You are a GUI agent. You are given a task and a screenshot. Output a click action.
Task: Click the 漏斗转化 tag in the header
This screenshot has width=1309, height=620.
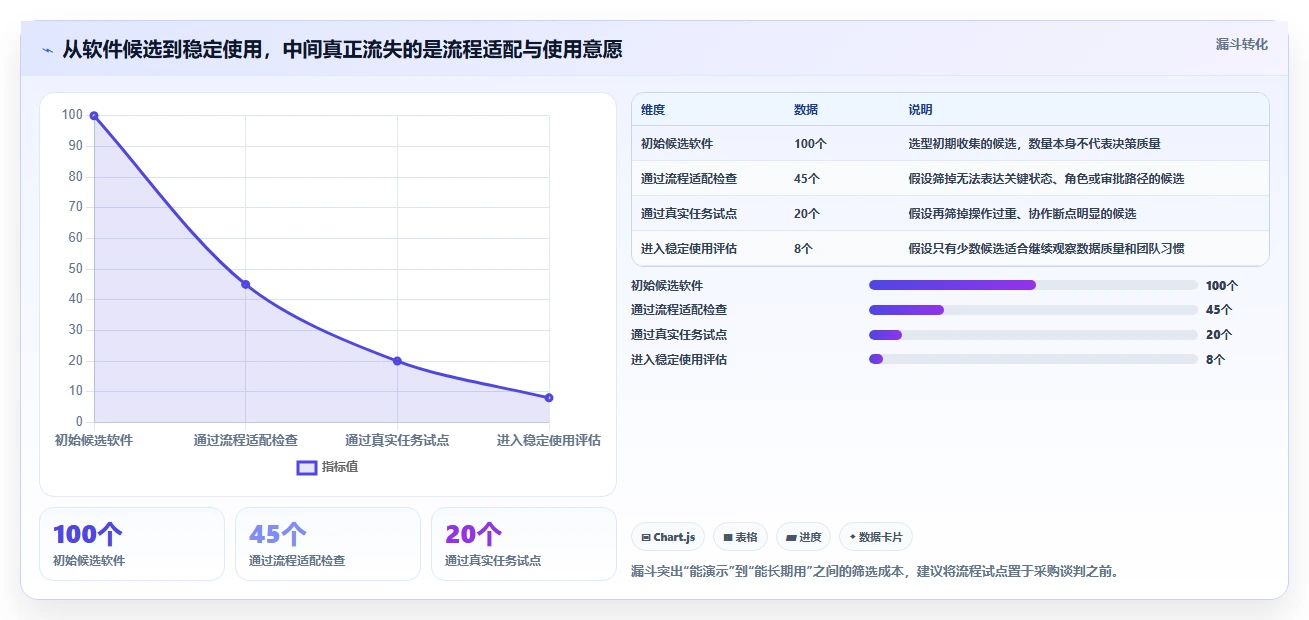[1241, 44]
